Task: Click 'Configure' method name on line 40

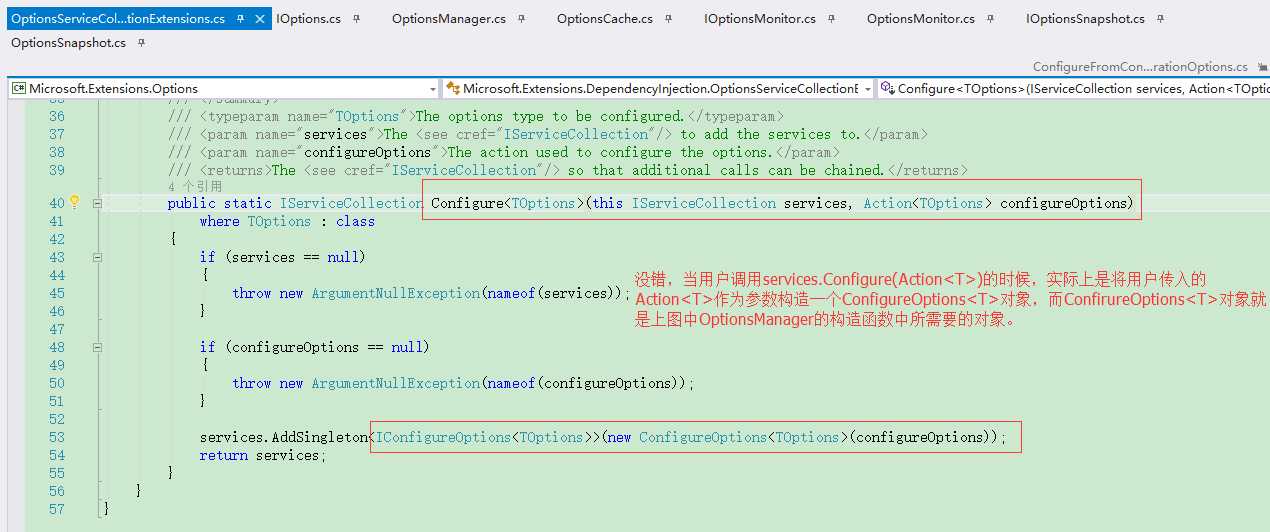Action: 467,203
